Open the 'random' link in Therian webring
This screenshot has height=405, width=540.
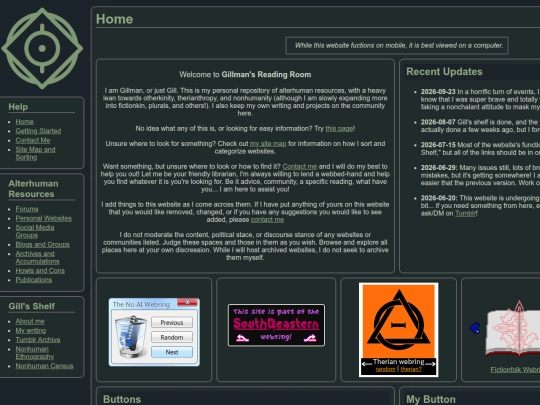pos(385,369)
